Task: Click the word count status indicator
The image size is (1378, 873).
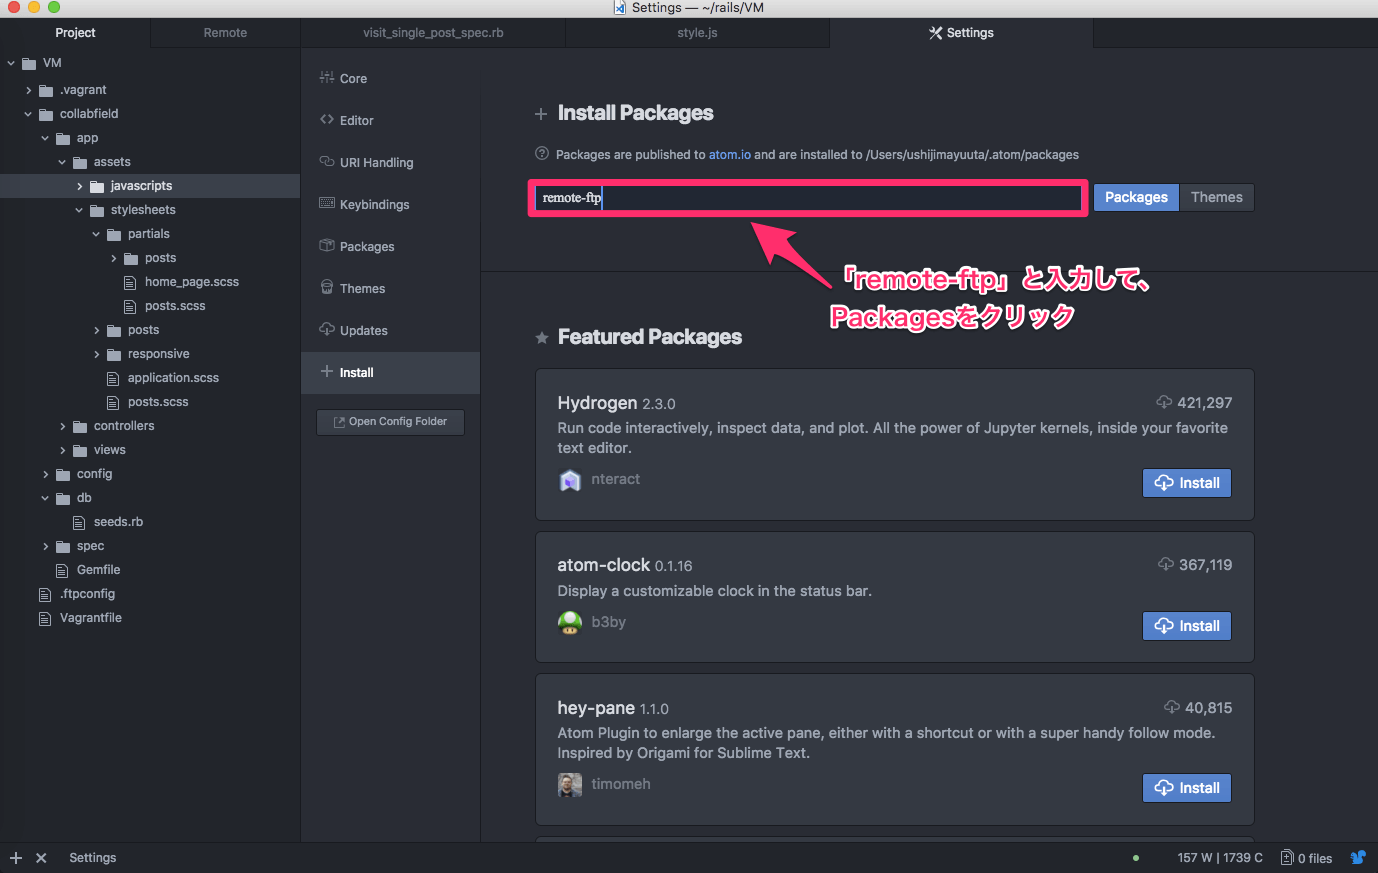Action: (x=1220, y=858)
